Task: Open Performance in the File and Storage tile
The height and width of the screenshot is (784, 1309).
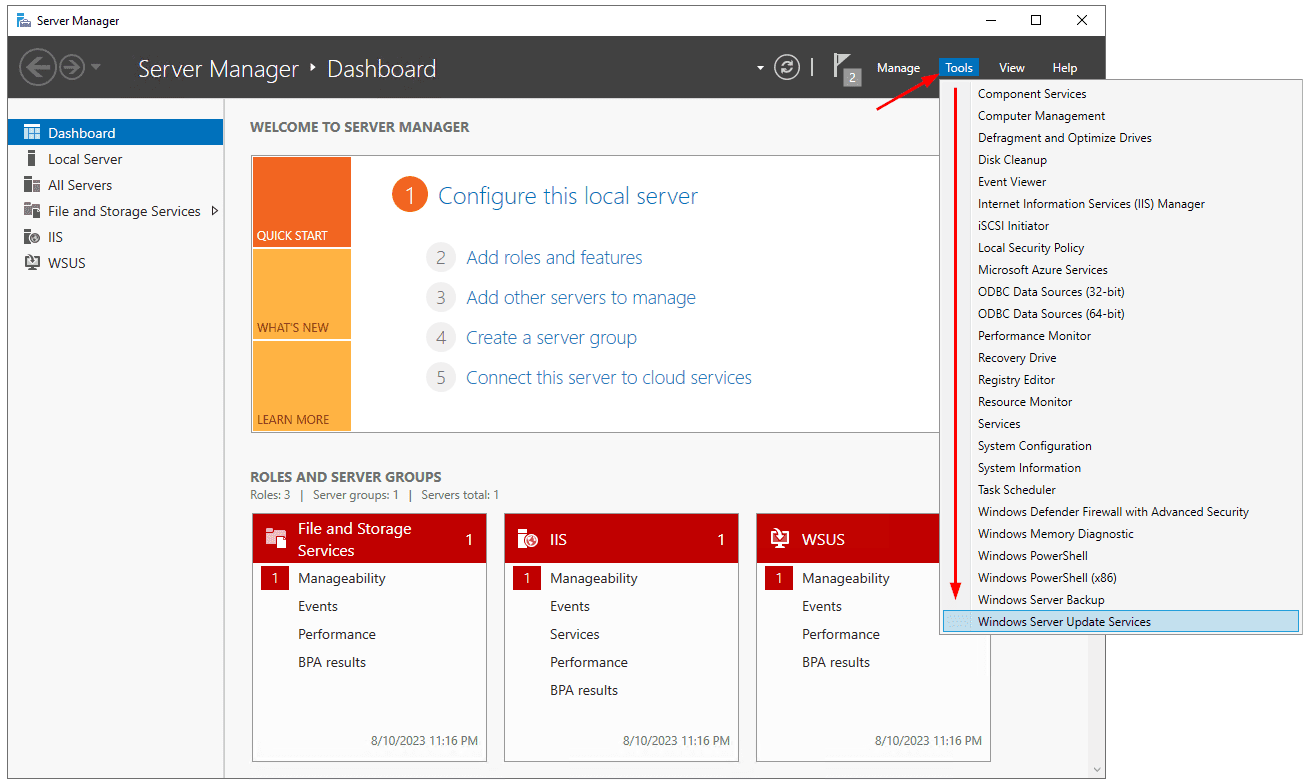Action: coord(337,634)
